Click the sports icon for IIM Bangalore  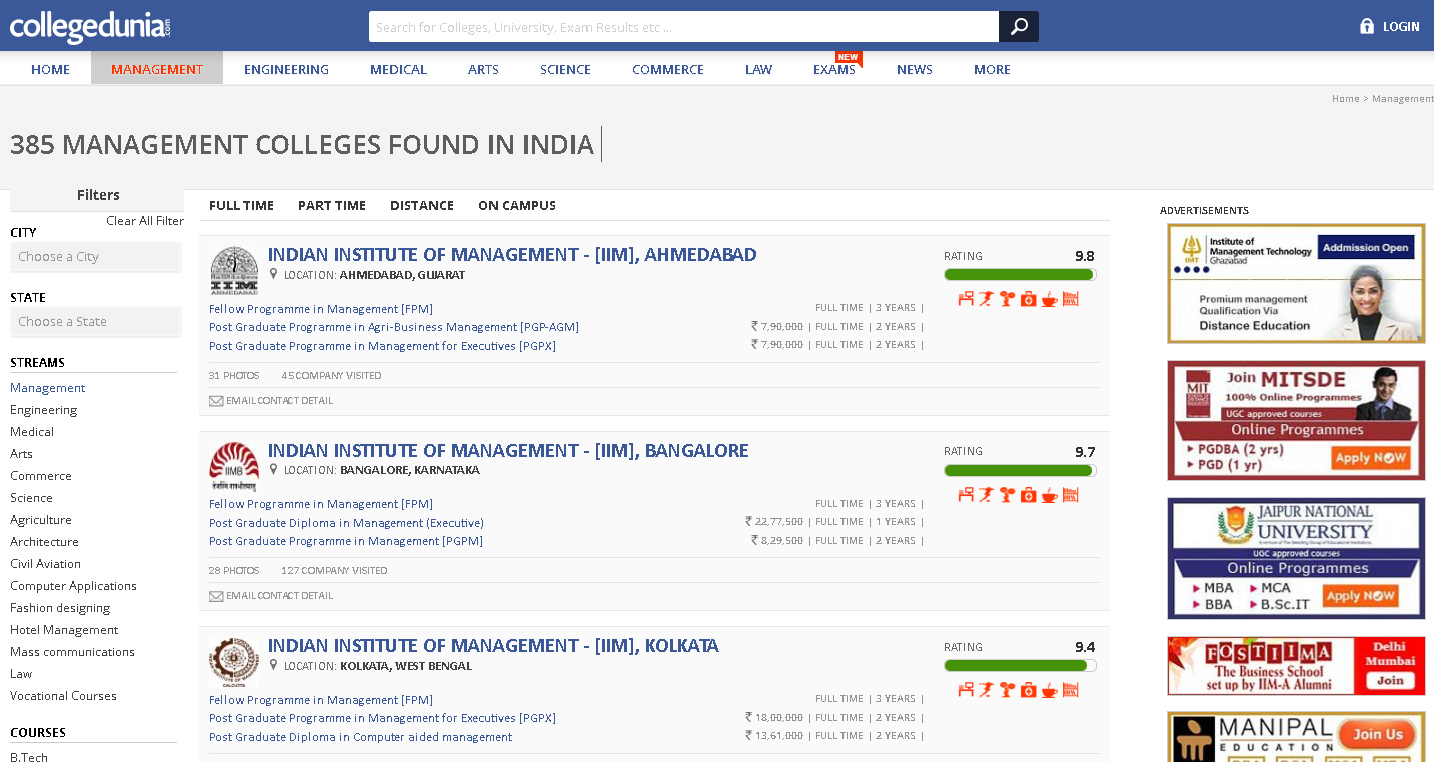pyautogui.click(x=986, y=494)
